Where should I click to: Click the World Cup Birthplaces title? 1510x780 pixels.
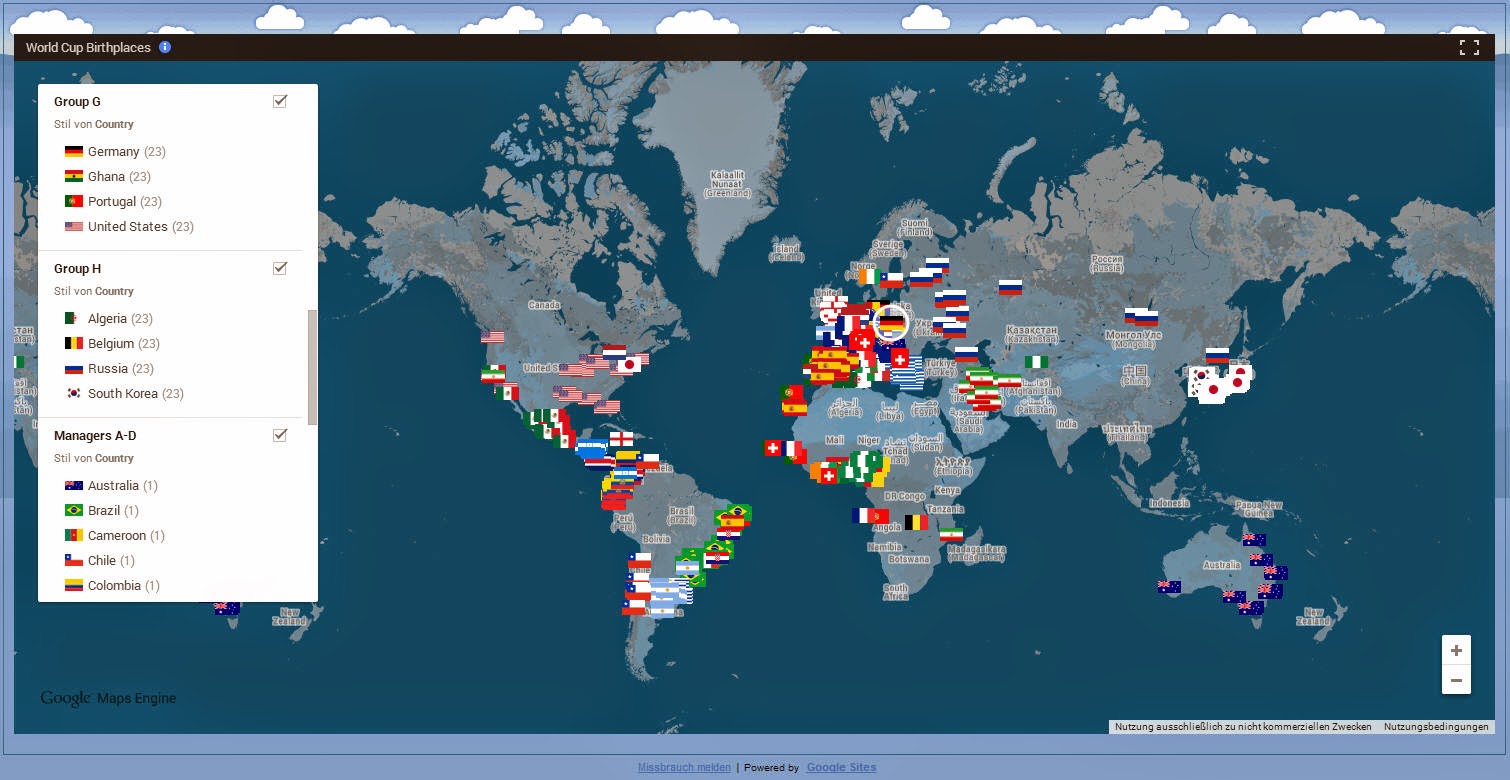coord(89,47)
